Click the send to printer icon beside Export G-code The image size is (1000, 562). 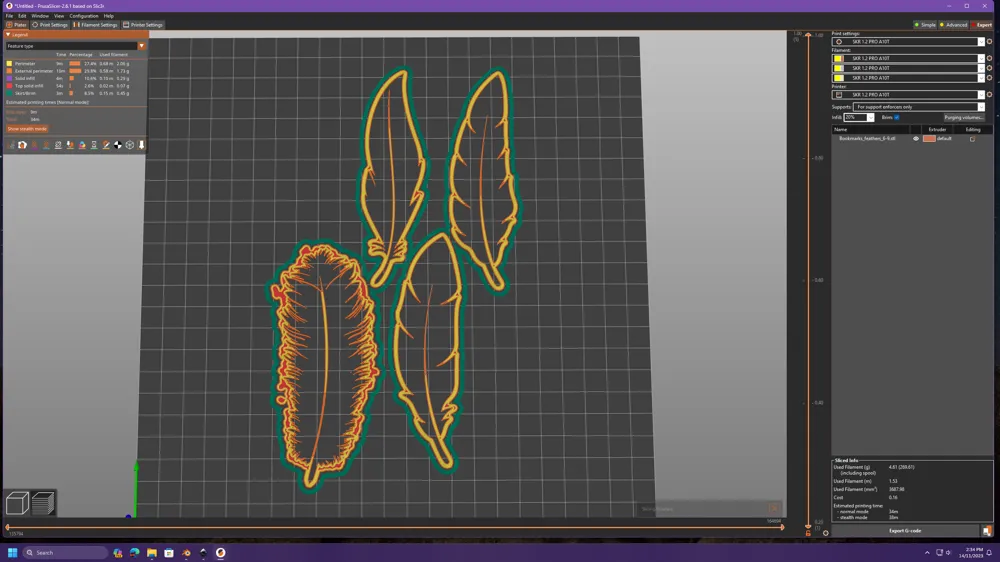pos(987,531)
